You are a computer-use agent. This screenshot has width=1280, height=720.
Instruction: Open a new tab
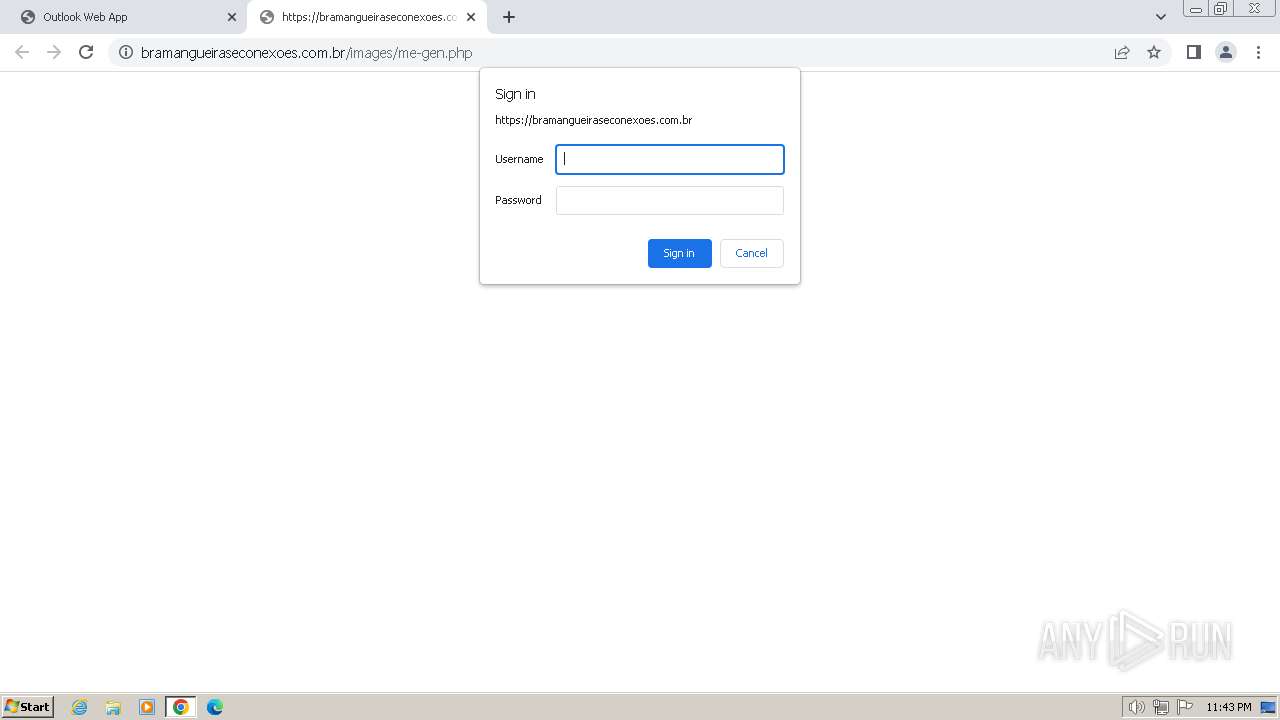pos(509,17)
